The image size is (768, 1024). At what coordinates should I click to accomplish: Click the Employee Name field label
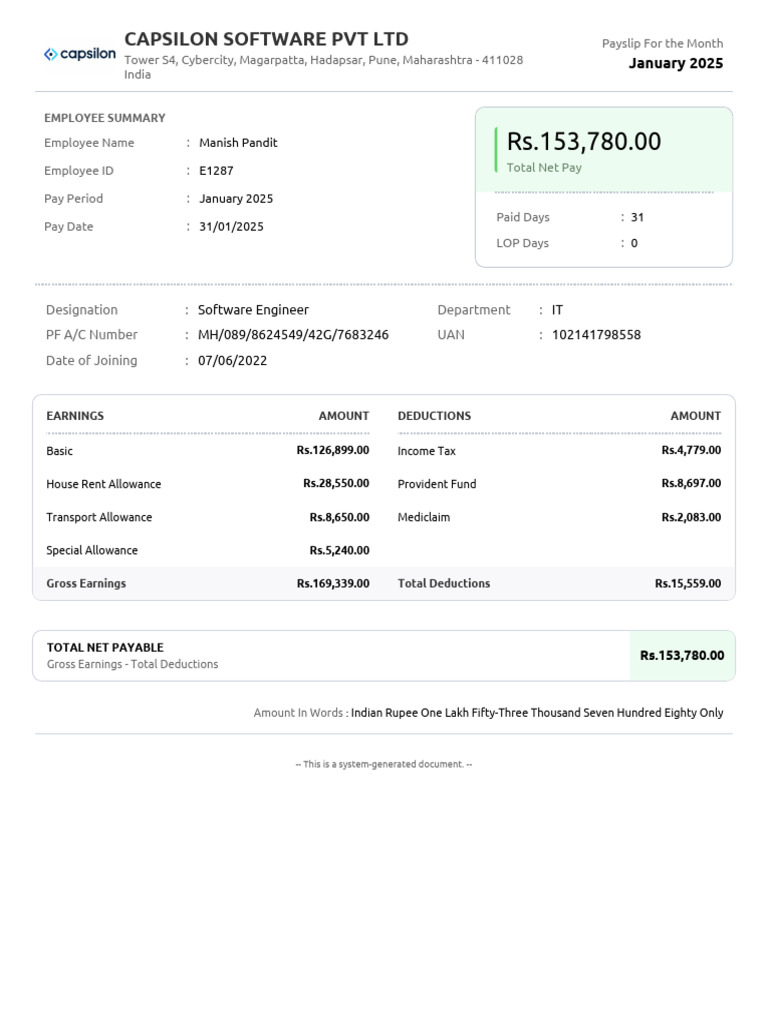point(89,143)
